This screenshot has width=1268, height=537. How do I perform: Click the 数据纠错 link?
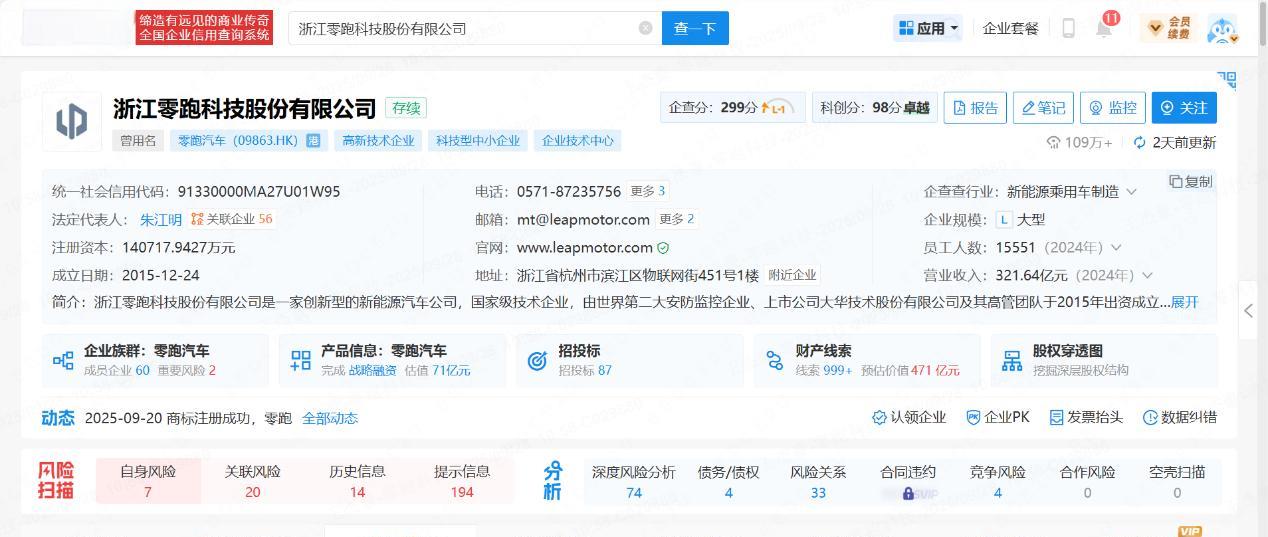[1180, 417]
